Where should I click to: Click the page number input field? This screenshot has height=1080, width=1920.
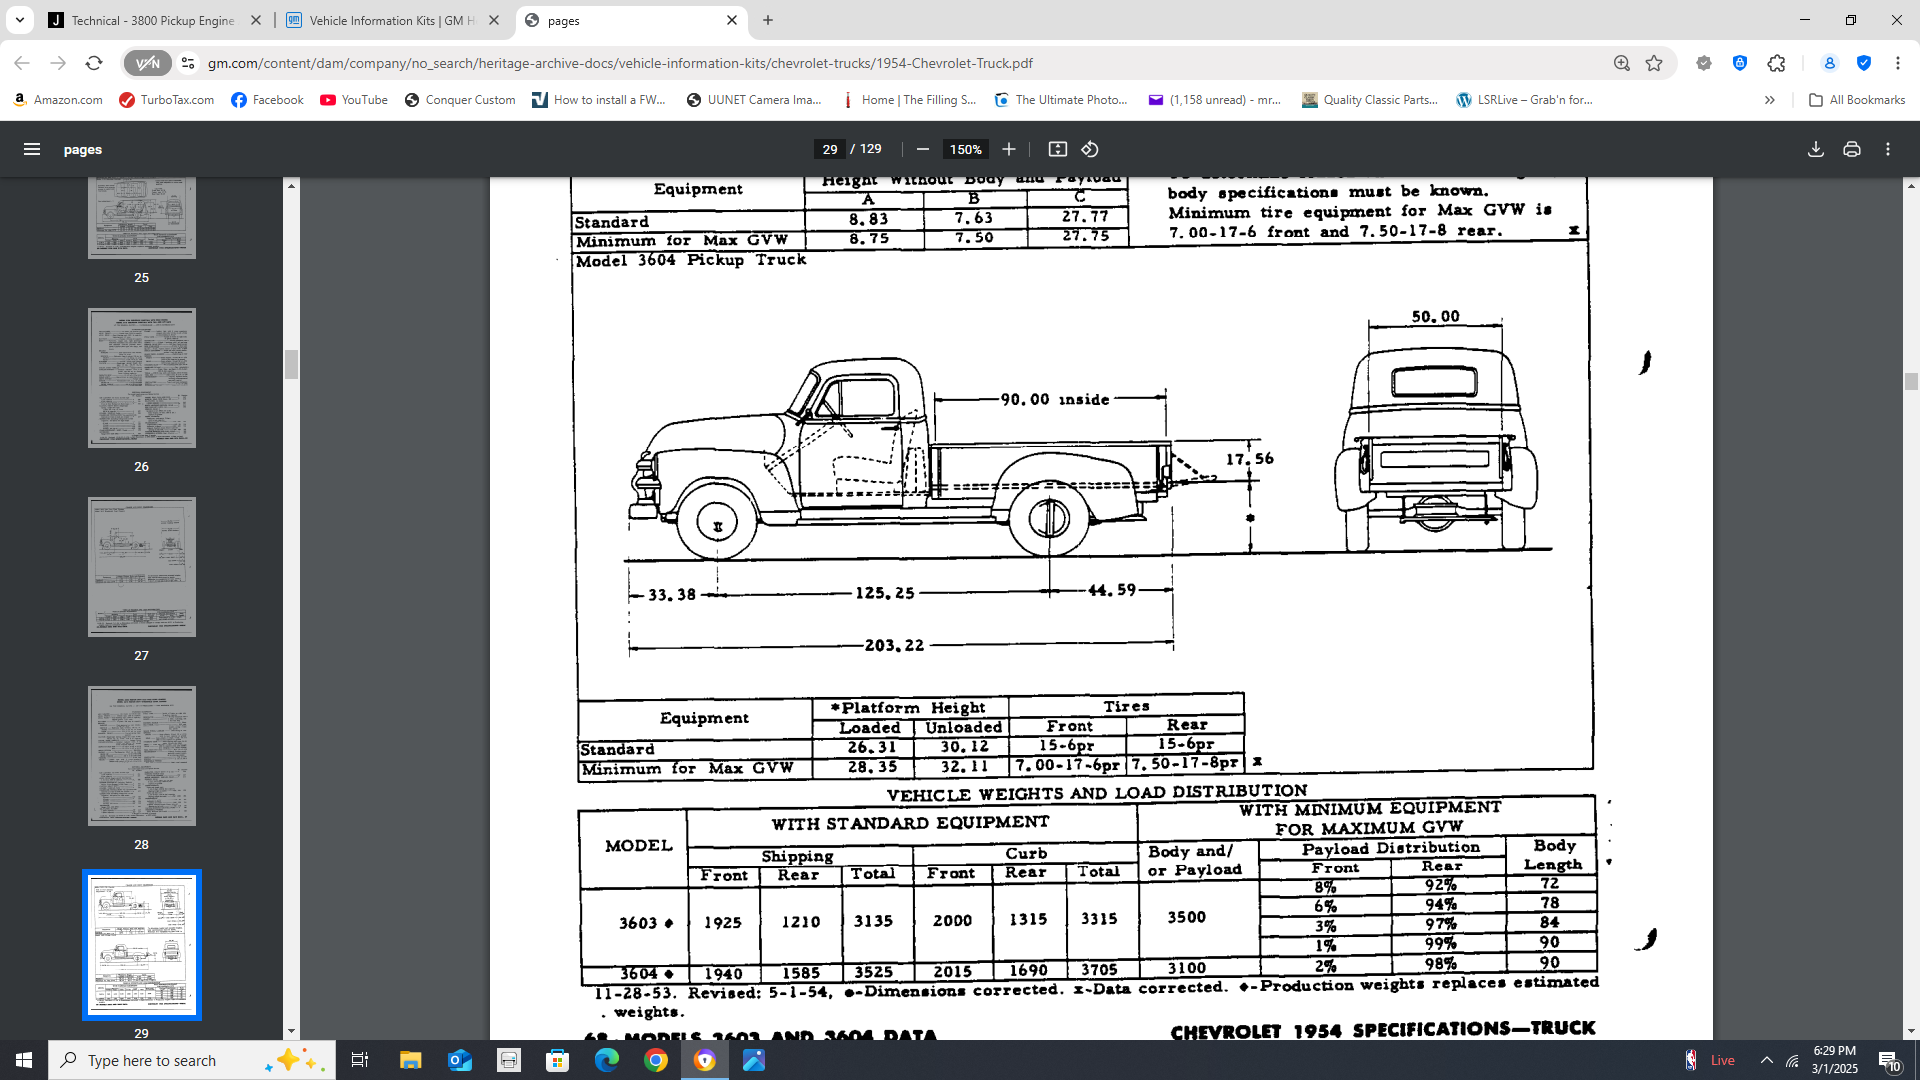(x=829, y=149)
